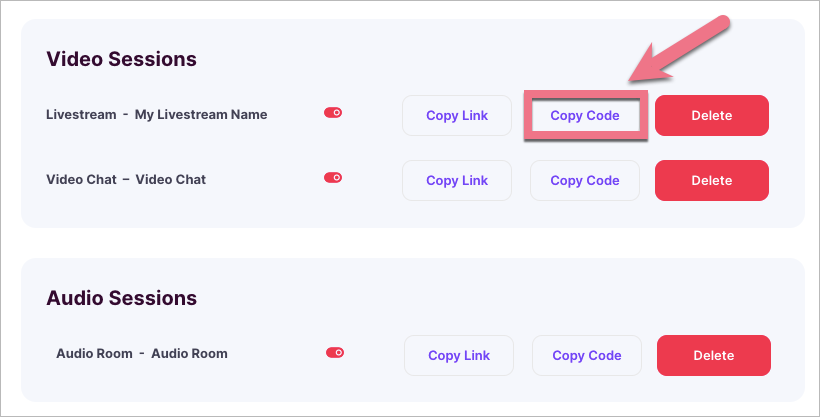The width and height of the screenshot is (820, 417).
Task: Delete the Livestream session
Action: [x=711, y=116]
